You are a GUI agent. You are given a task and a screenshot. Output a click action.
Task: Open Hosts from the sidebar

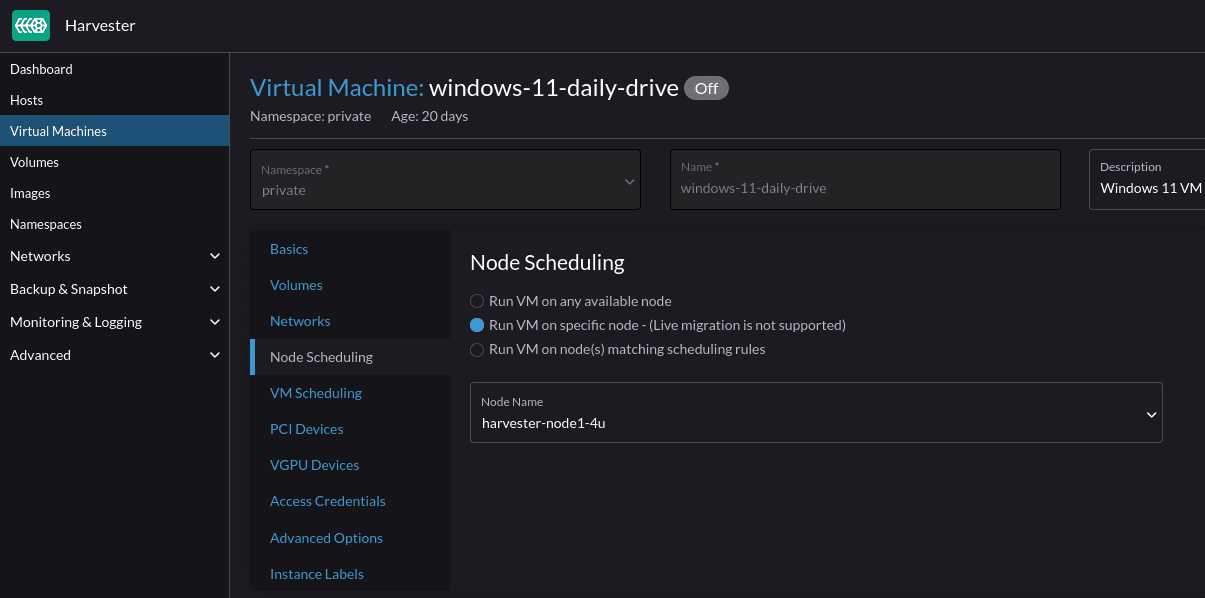coord(26,100)
